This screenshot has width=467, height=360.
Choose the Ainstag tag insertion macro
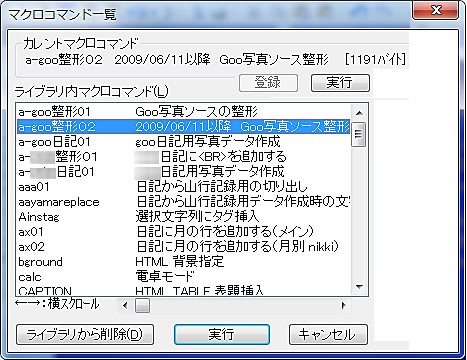click(183, 217)
